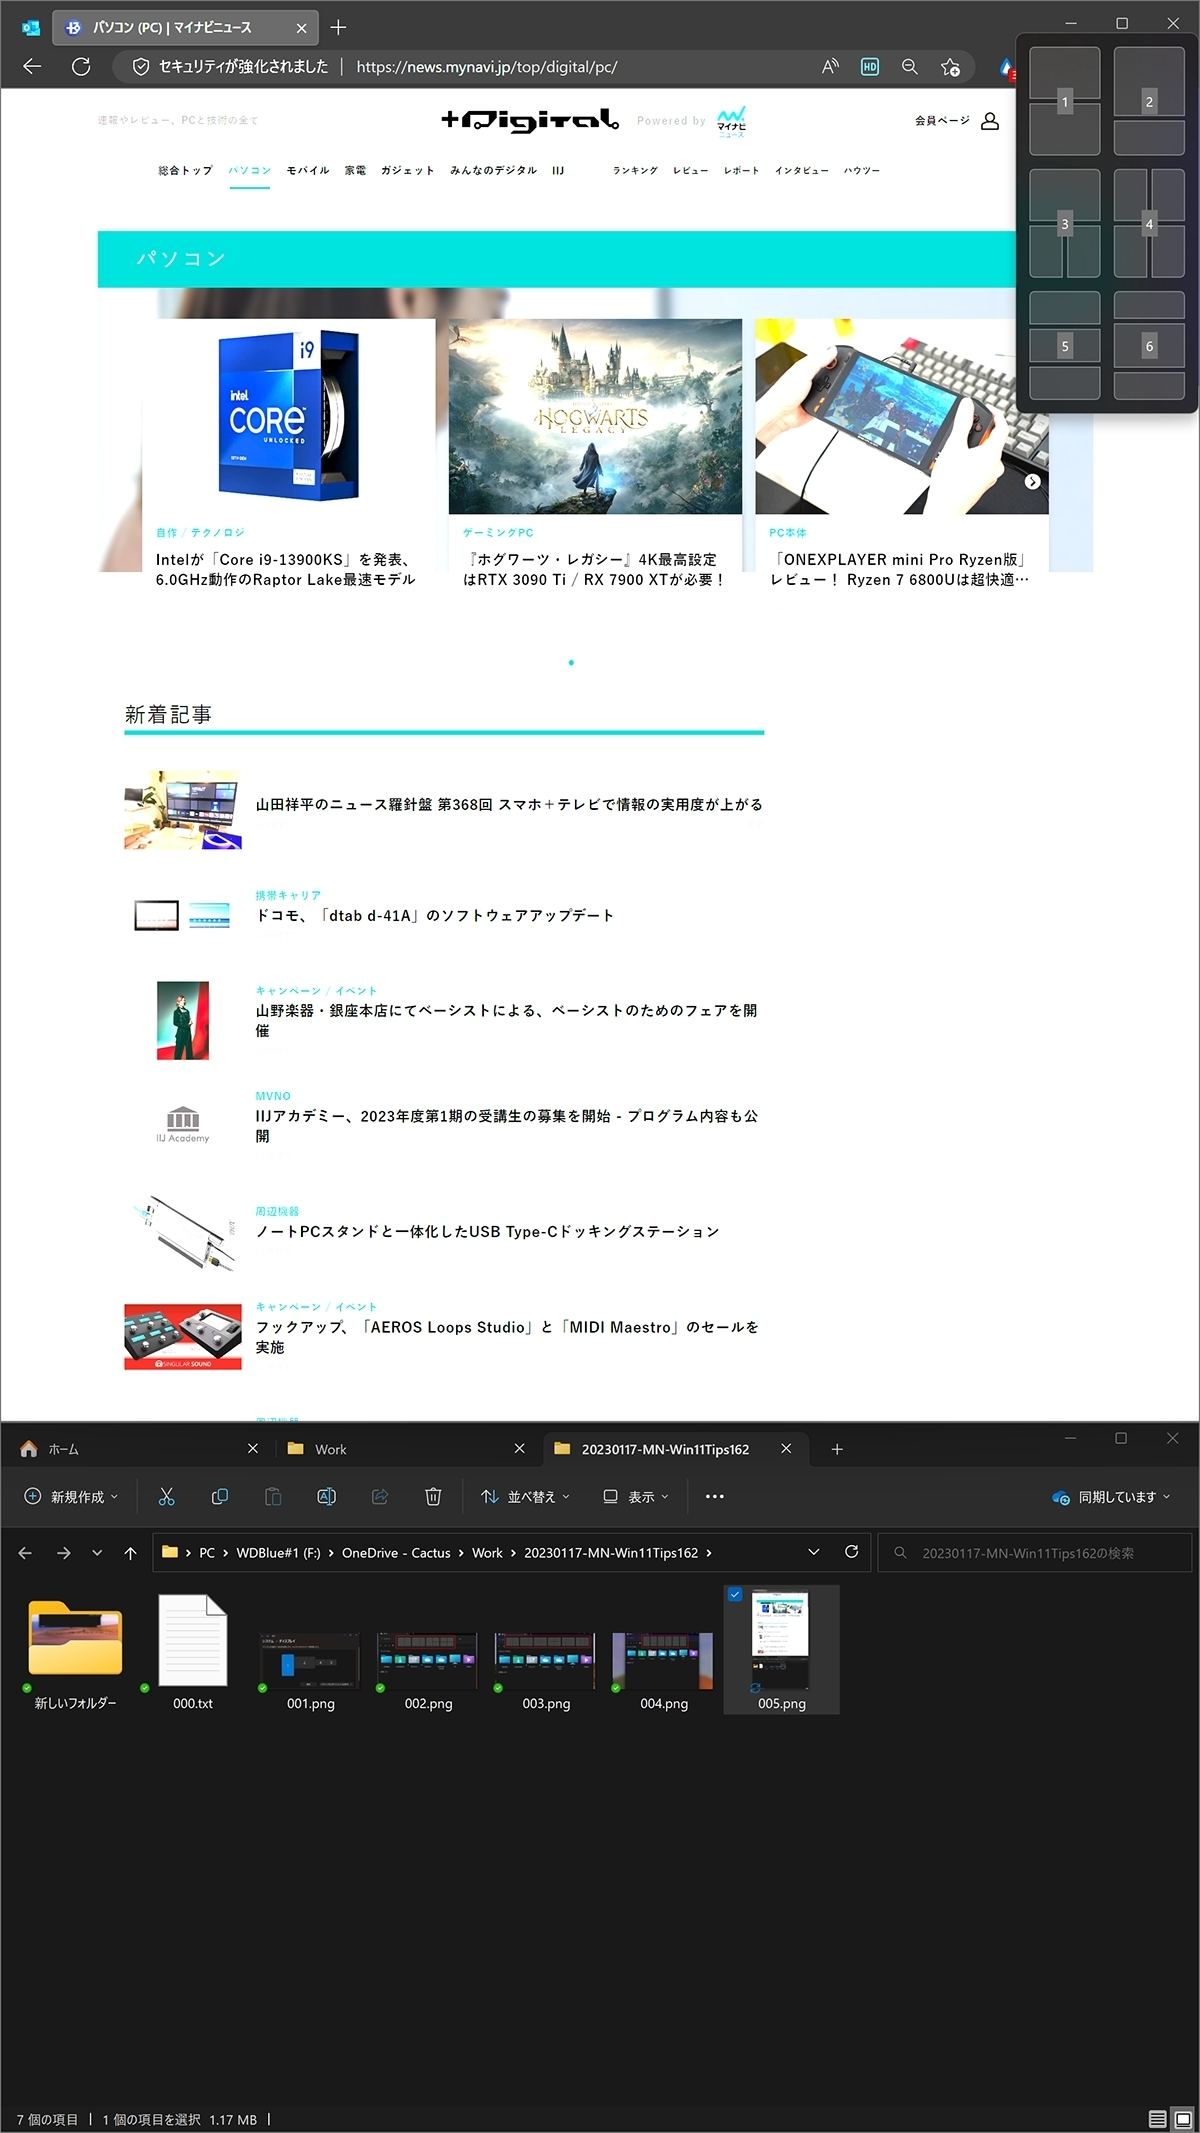The width and height of the screenshot is (1200, 2133).
Task: Open the レビュー site navigation item
Action: tap(690, 171)
